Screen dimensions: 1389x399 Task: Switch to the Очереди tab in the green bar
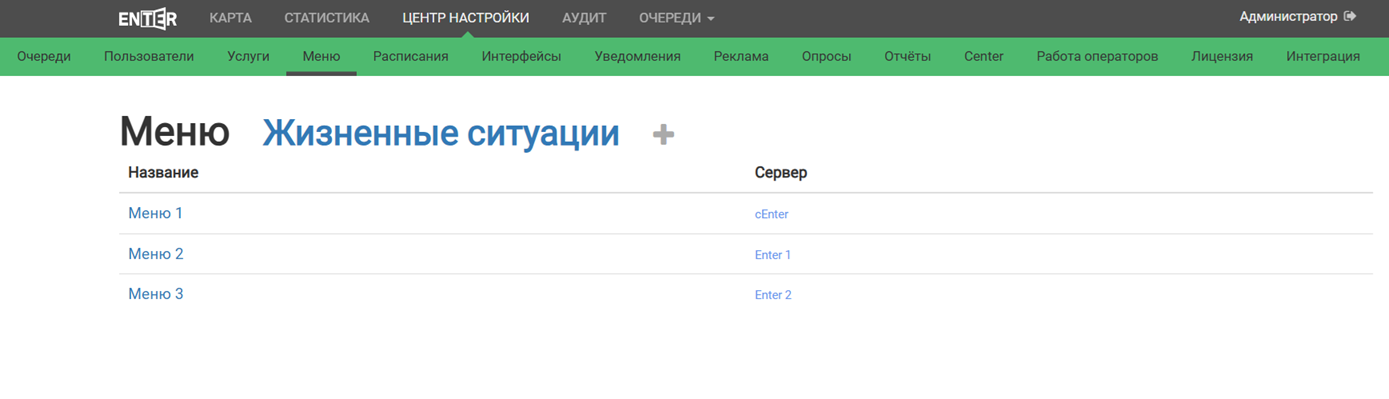click(x=44, y=56)
